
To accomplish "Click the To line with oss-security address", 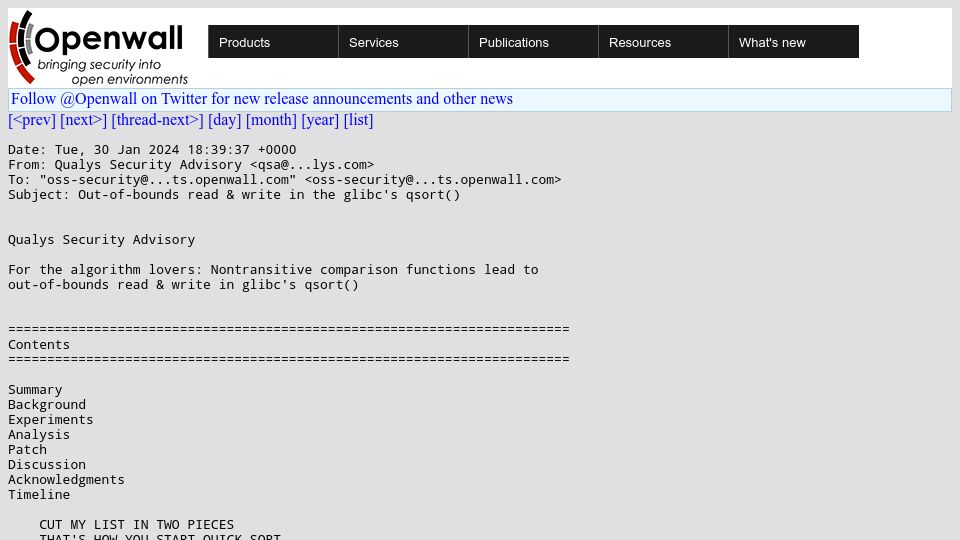I will [285, 180].
